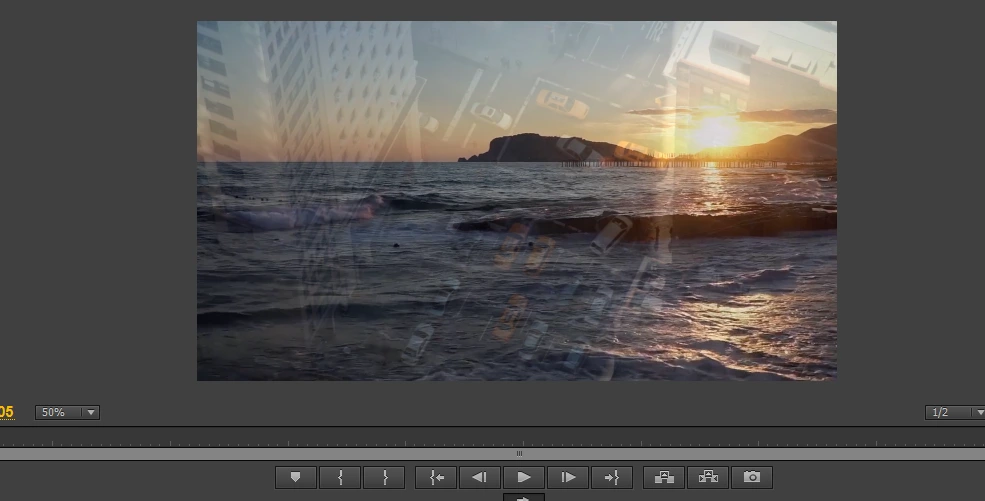Step forward one frame

pyautogui.click(x=567, y=478)
